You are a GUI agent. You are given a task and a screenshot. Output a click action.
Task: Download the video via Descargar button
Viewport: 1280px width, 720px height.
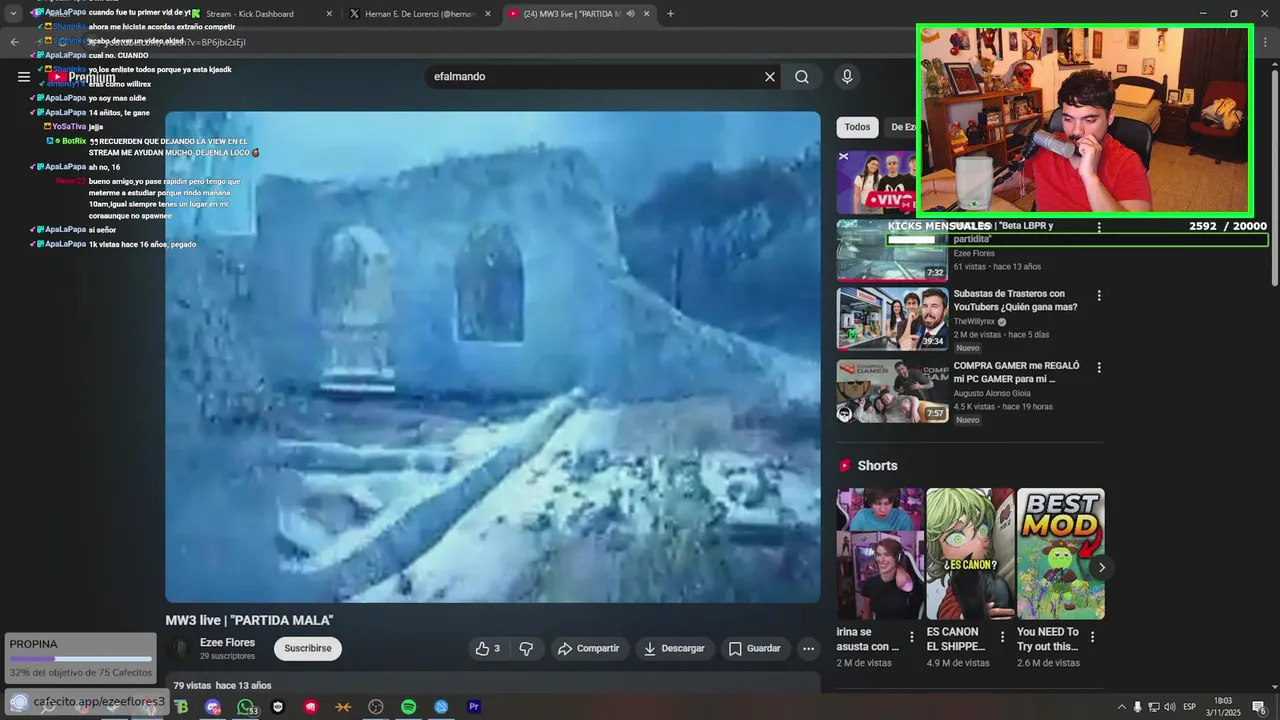(675, 649)
